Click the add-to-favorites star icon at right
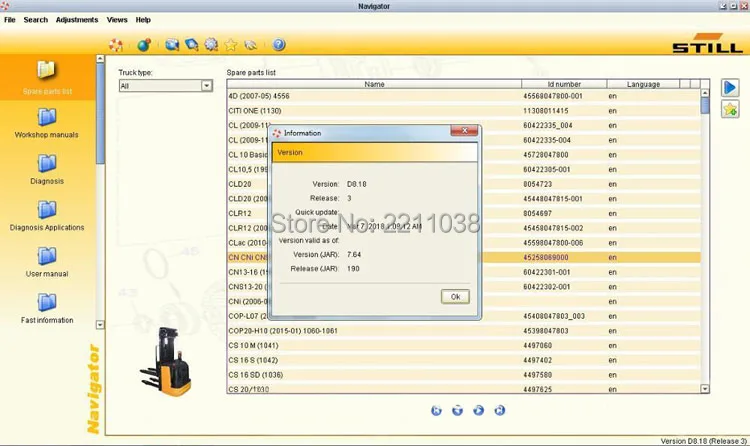 pos(731,109)
